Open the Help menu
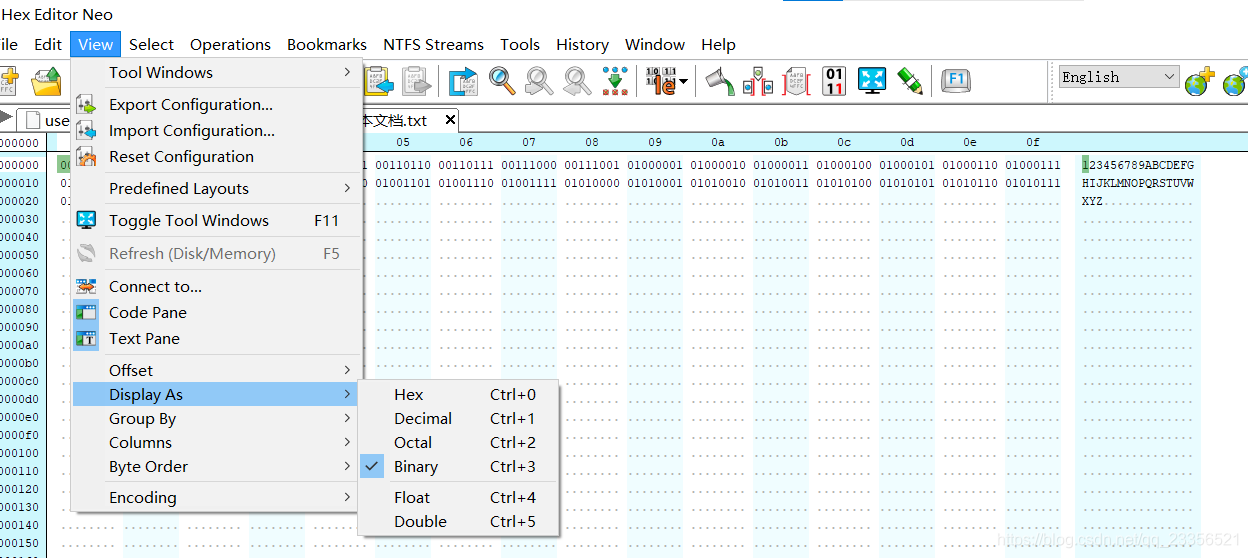Viewport: 1248px width, 558px height. pos(718,44)
